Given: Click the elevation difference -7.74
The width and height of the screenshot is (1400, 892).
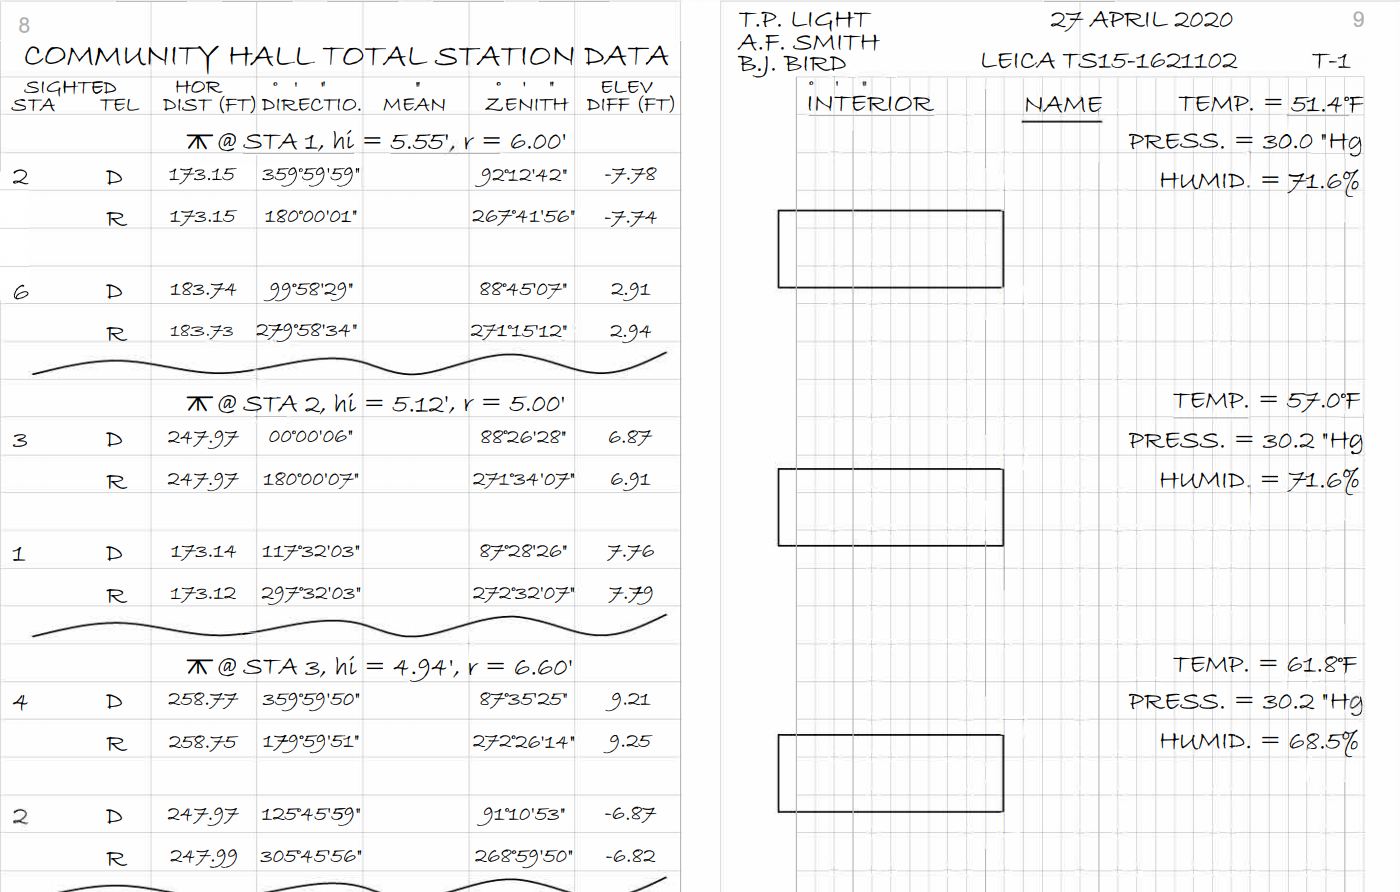Looking at the screenshot, I should (631, 217).
